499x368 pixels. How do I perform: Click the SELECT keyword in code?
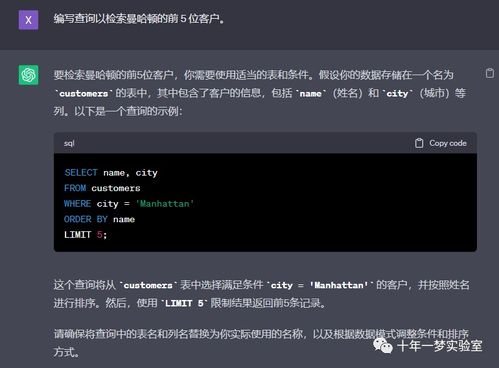click(x=81, y=172)
